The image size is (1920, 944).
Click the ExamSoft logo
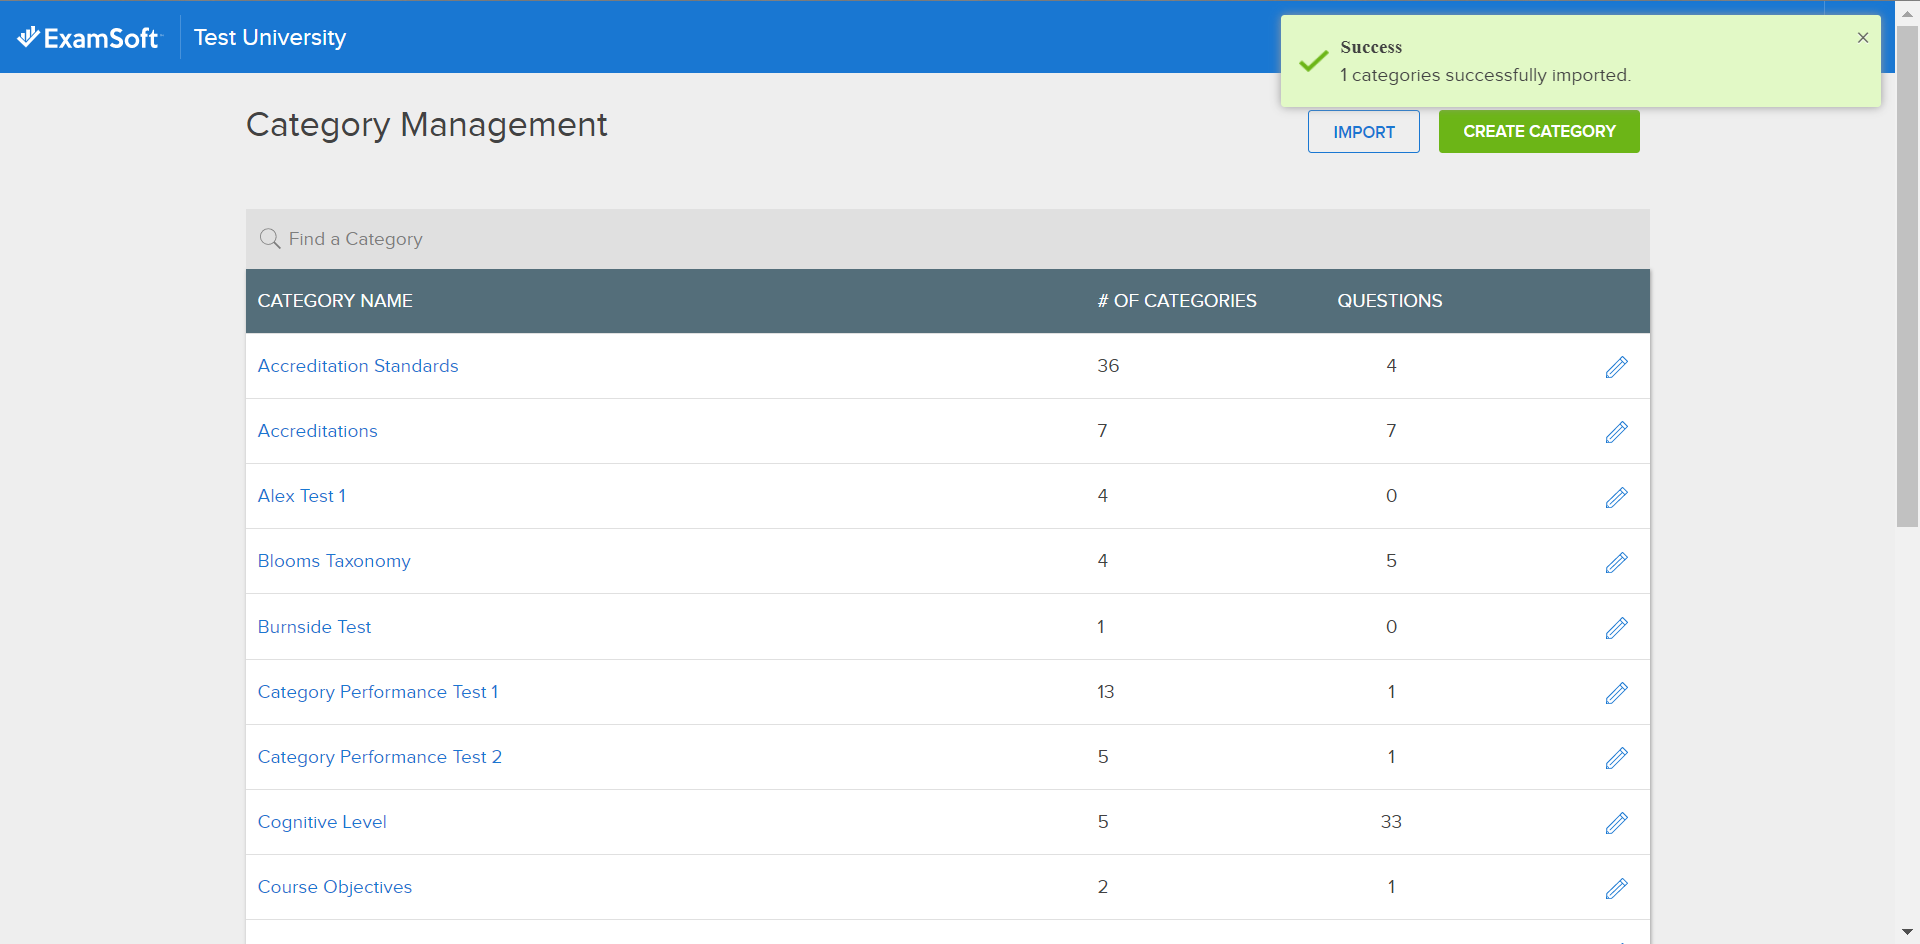point(88,38)
